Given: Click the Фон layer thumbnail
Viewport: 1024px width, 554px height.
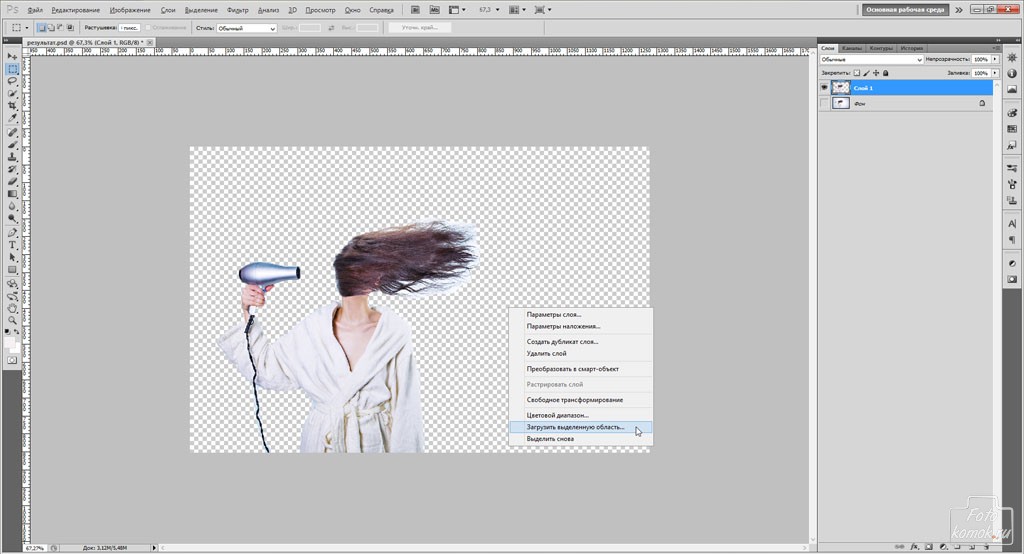Looking at the screenshot, I should tap(841, 103).
